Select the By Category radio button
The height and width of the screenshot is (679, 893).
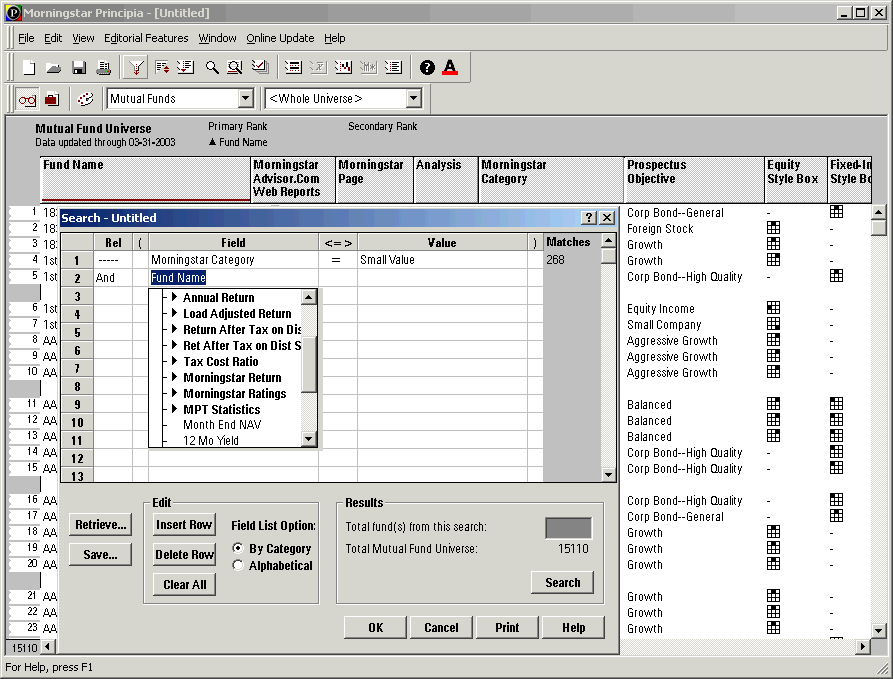point(238,549)
